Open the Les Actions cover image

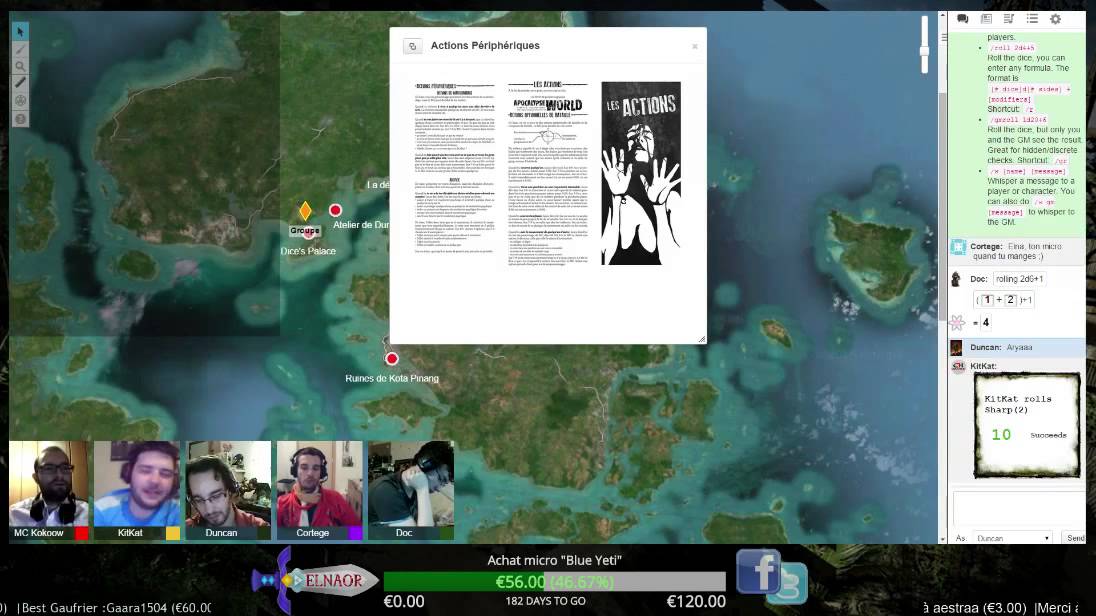click(x=641, y=173)
